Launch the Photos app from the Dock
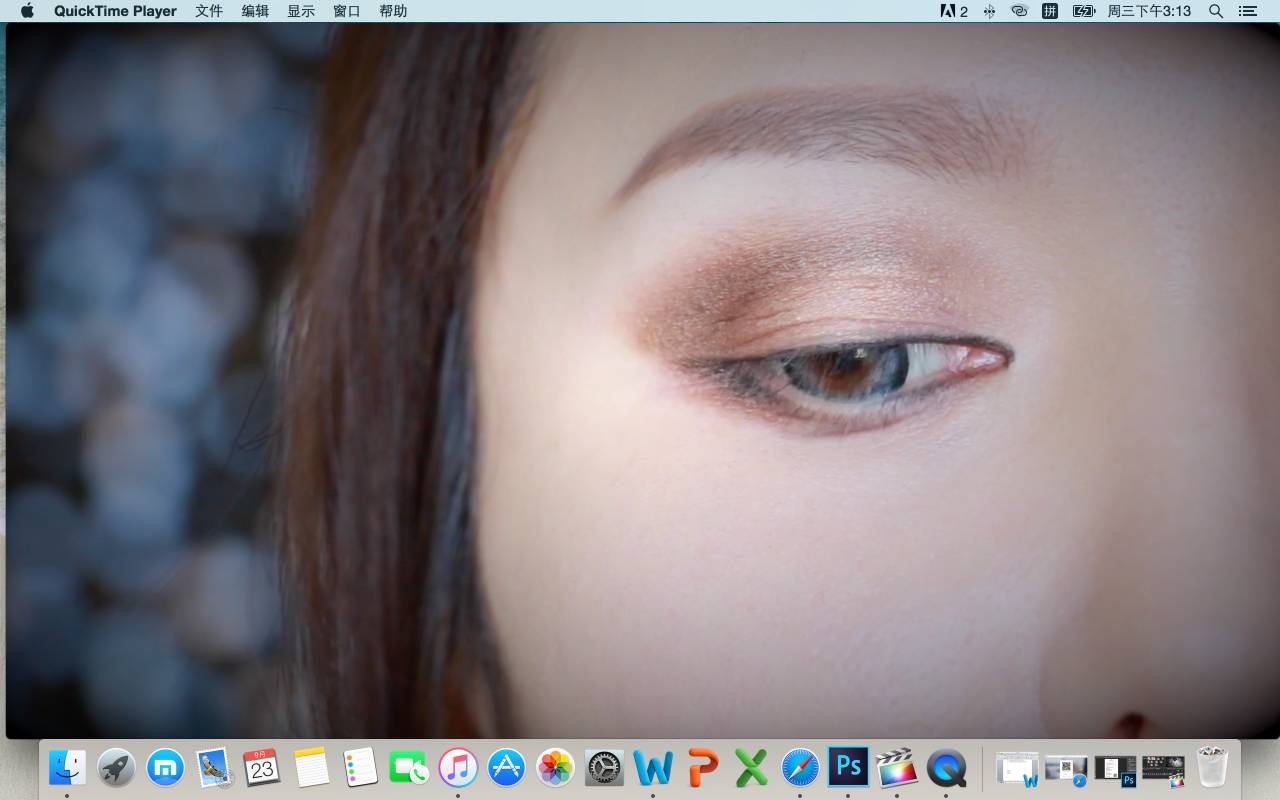 click(x=555, y=768)
